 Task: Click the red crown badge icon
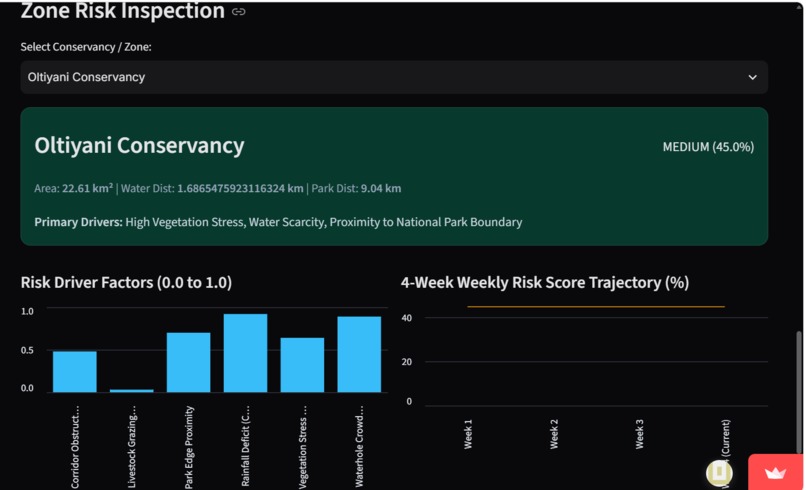pos(776,472)
